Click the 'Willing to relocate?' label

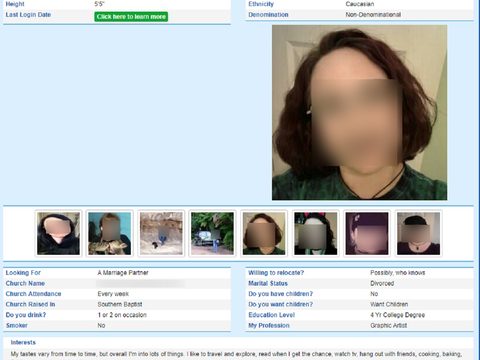(276, 273)
